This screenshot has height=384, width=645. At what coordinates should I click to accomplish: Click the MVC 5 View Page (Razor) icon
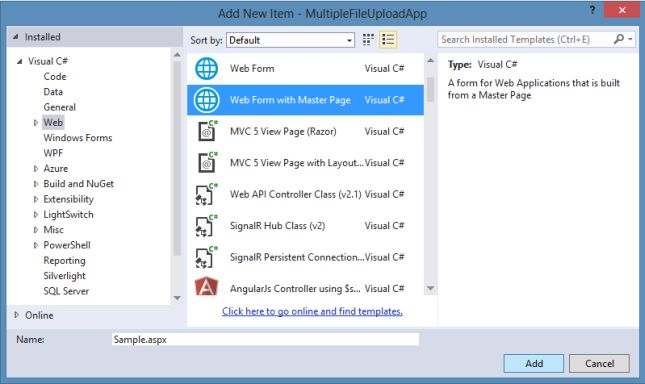[207, 131]
